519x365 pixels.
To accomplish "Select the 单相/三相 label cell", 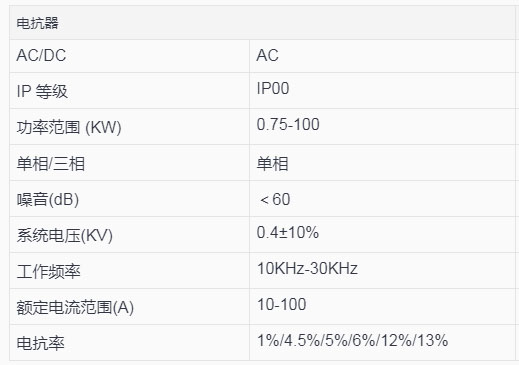I will coord(130,163).
